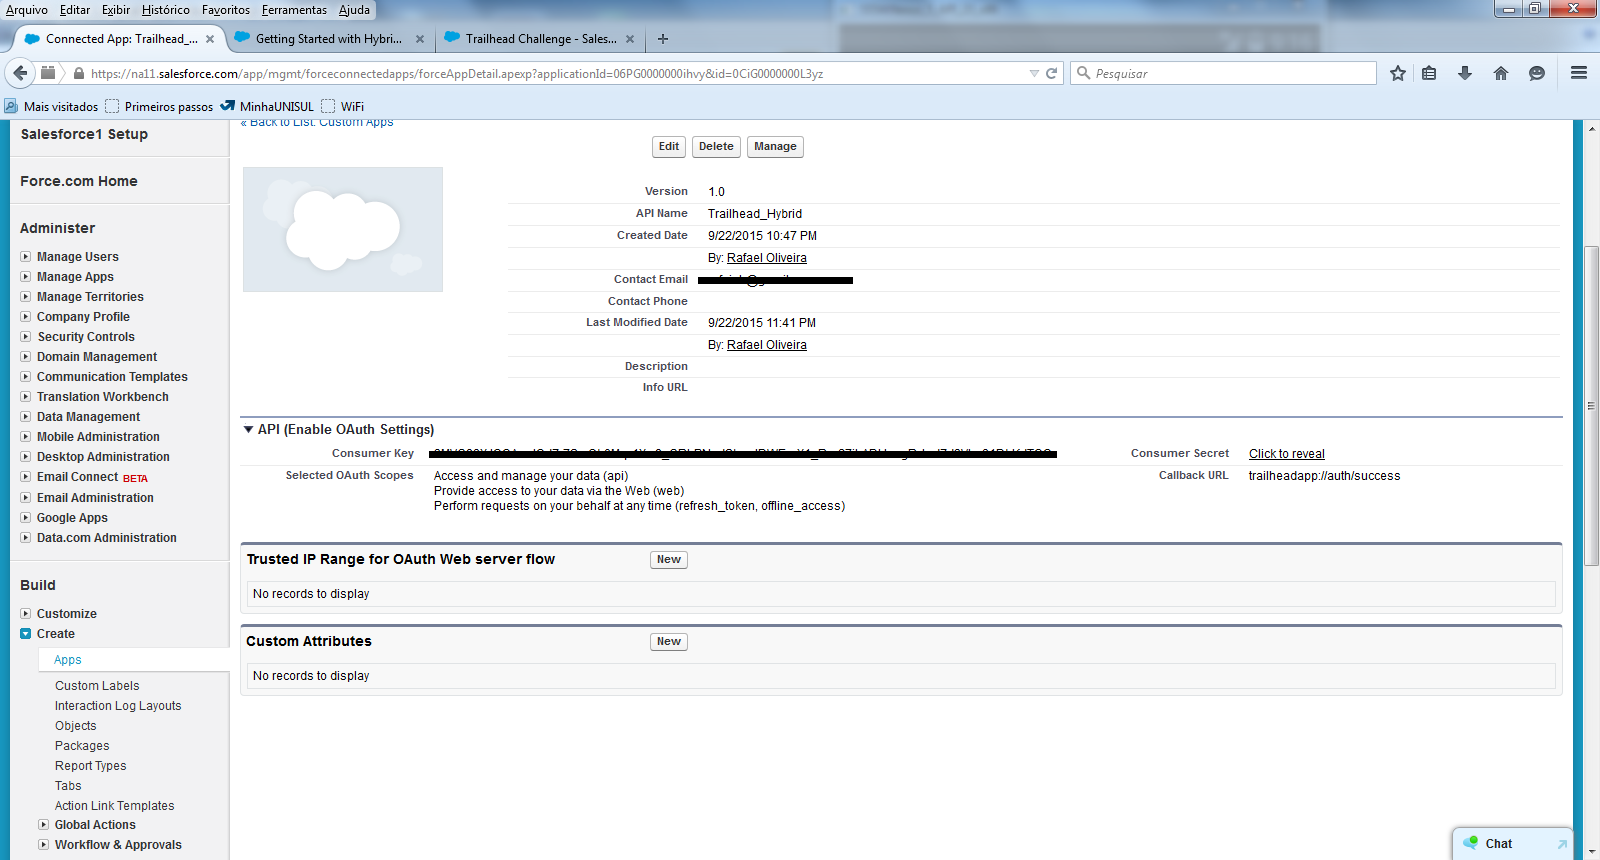Reveal the Consumer Secret

click(x=1287, y=454)
